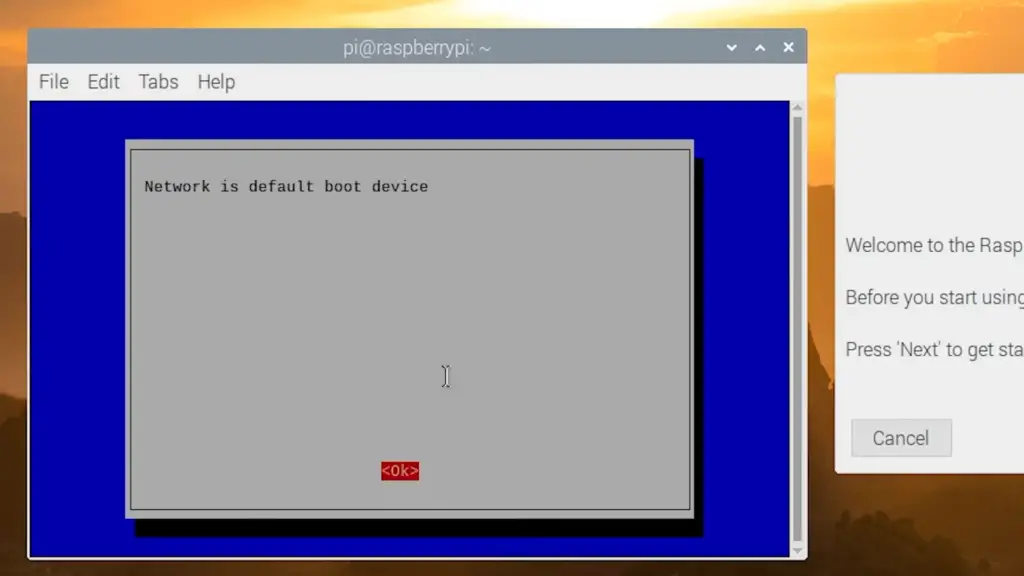This screenshot has width=1024, height=576.
Task: Open the File menu
Action: pyautogui.click(x=54, y=82)
